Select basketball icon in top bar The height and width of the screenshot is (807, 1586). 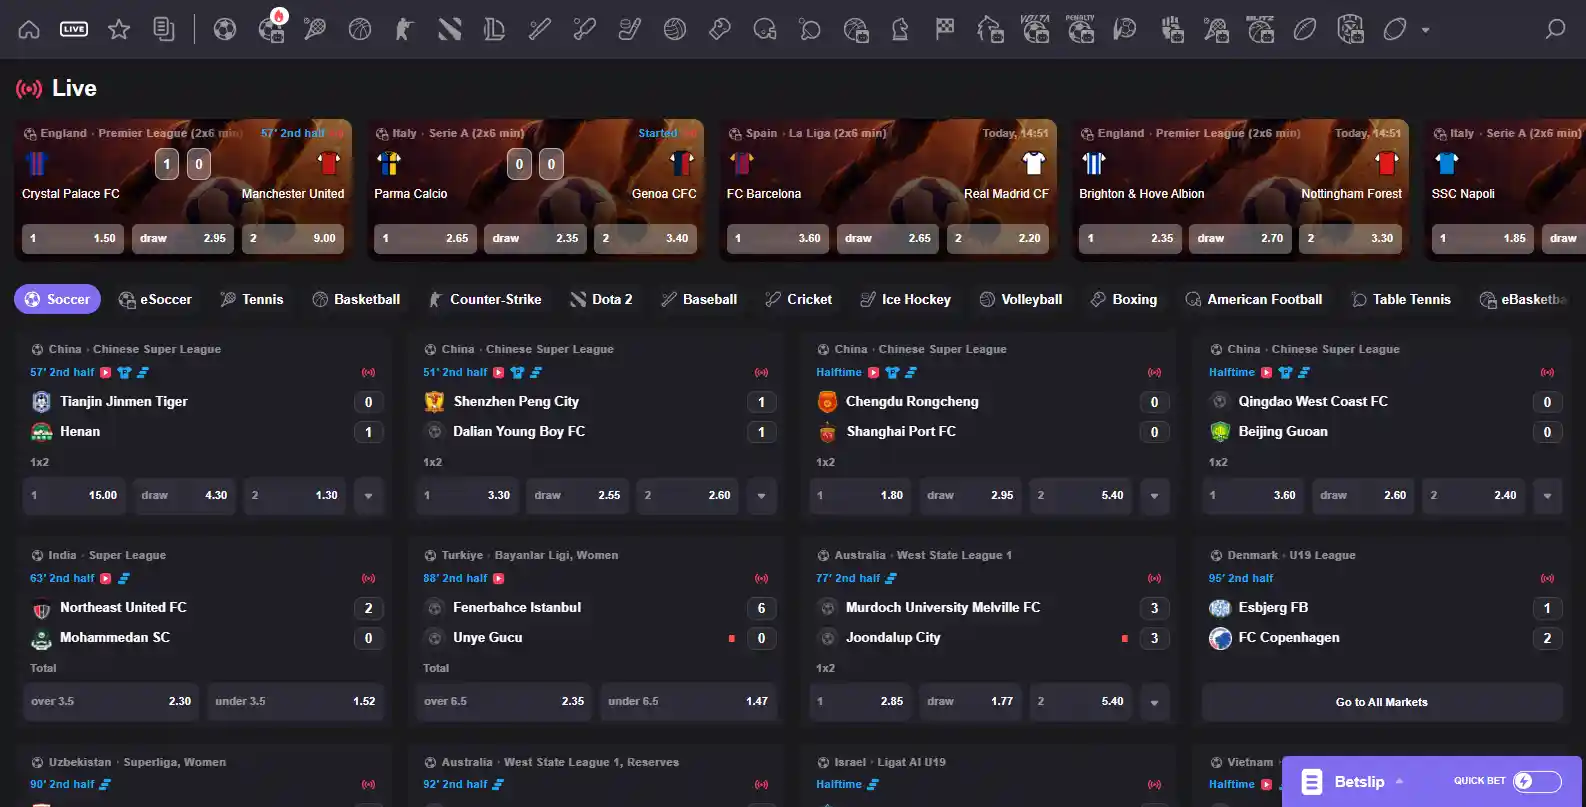pos(360,29)
